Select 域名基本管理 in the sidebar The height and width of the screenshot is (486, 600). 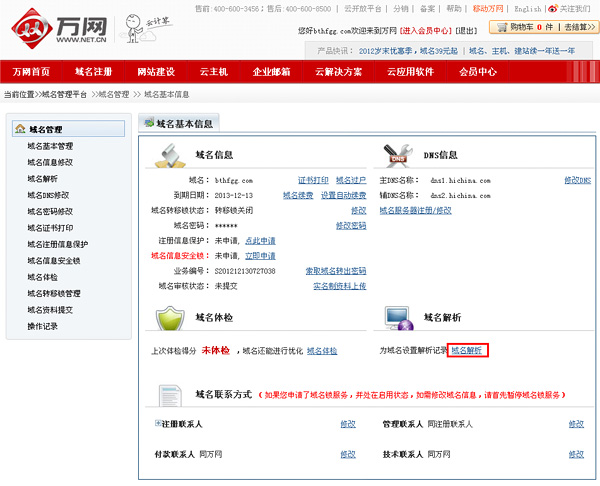tap(50, 146)
